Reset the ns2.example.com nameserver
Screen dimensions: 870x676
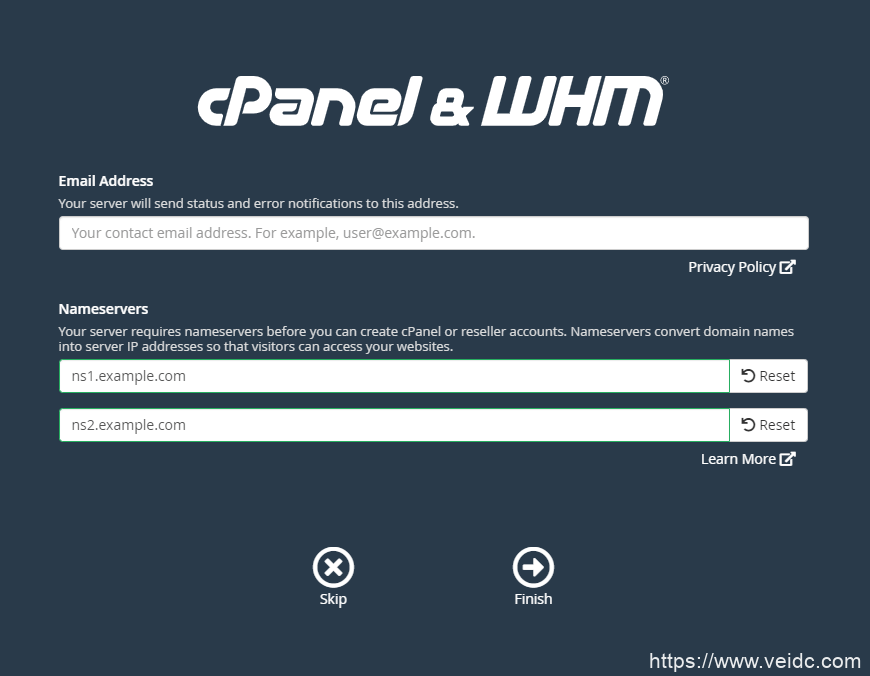768,425
